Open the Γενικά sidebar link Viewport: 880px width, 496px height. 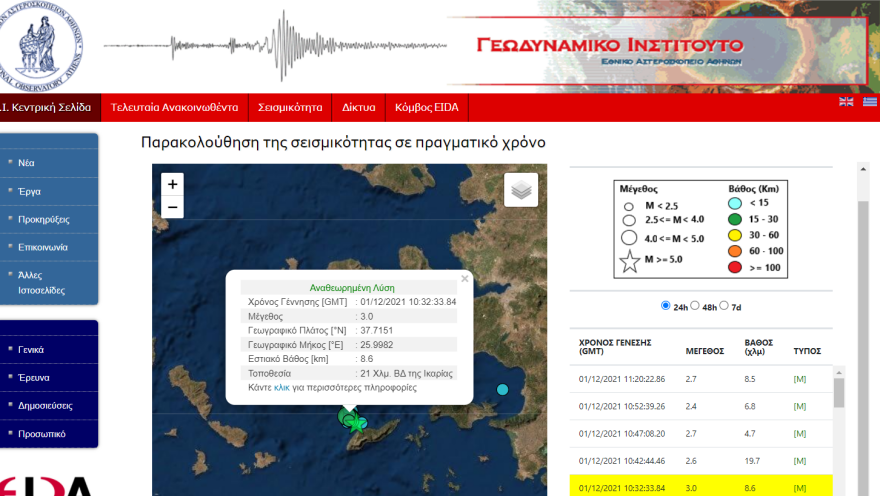tap(31, 350)
